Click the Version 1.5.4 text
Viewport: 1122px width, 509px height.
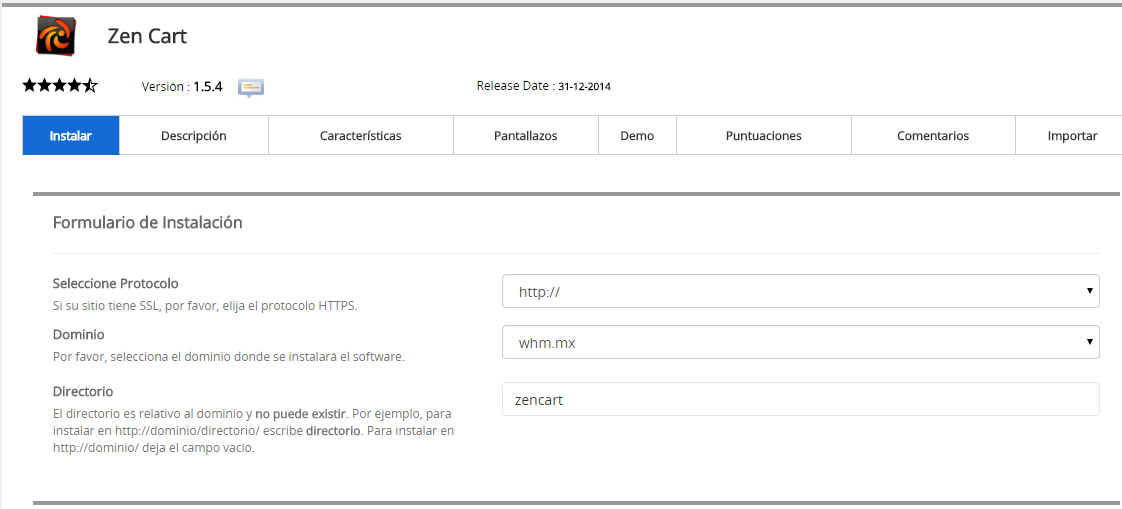(182, 87)
